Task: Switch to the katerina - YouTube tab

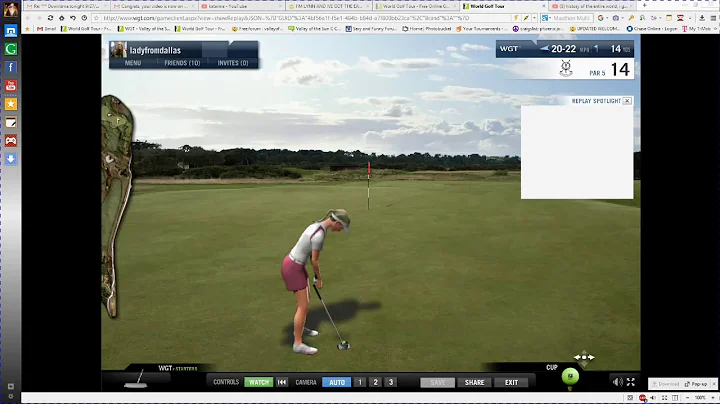Action: (x=242, y=6)
